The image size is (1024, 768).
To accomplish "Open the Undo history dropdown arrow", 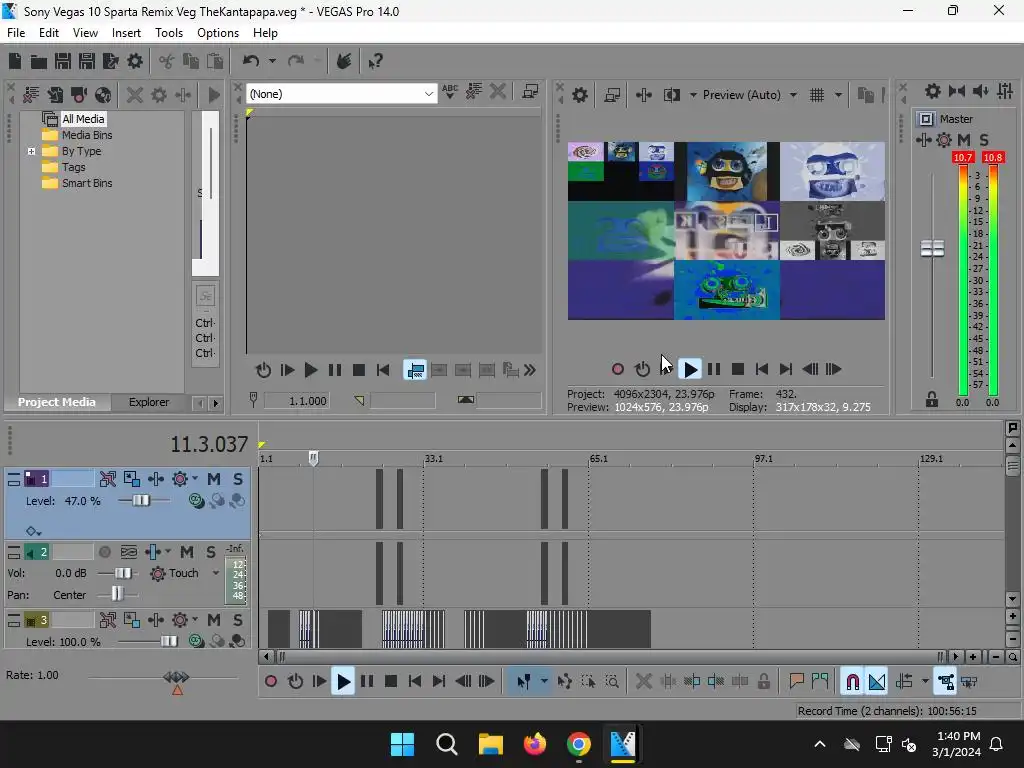I will point(272,61).
